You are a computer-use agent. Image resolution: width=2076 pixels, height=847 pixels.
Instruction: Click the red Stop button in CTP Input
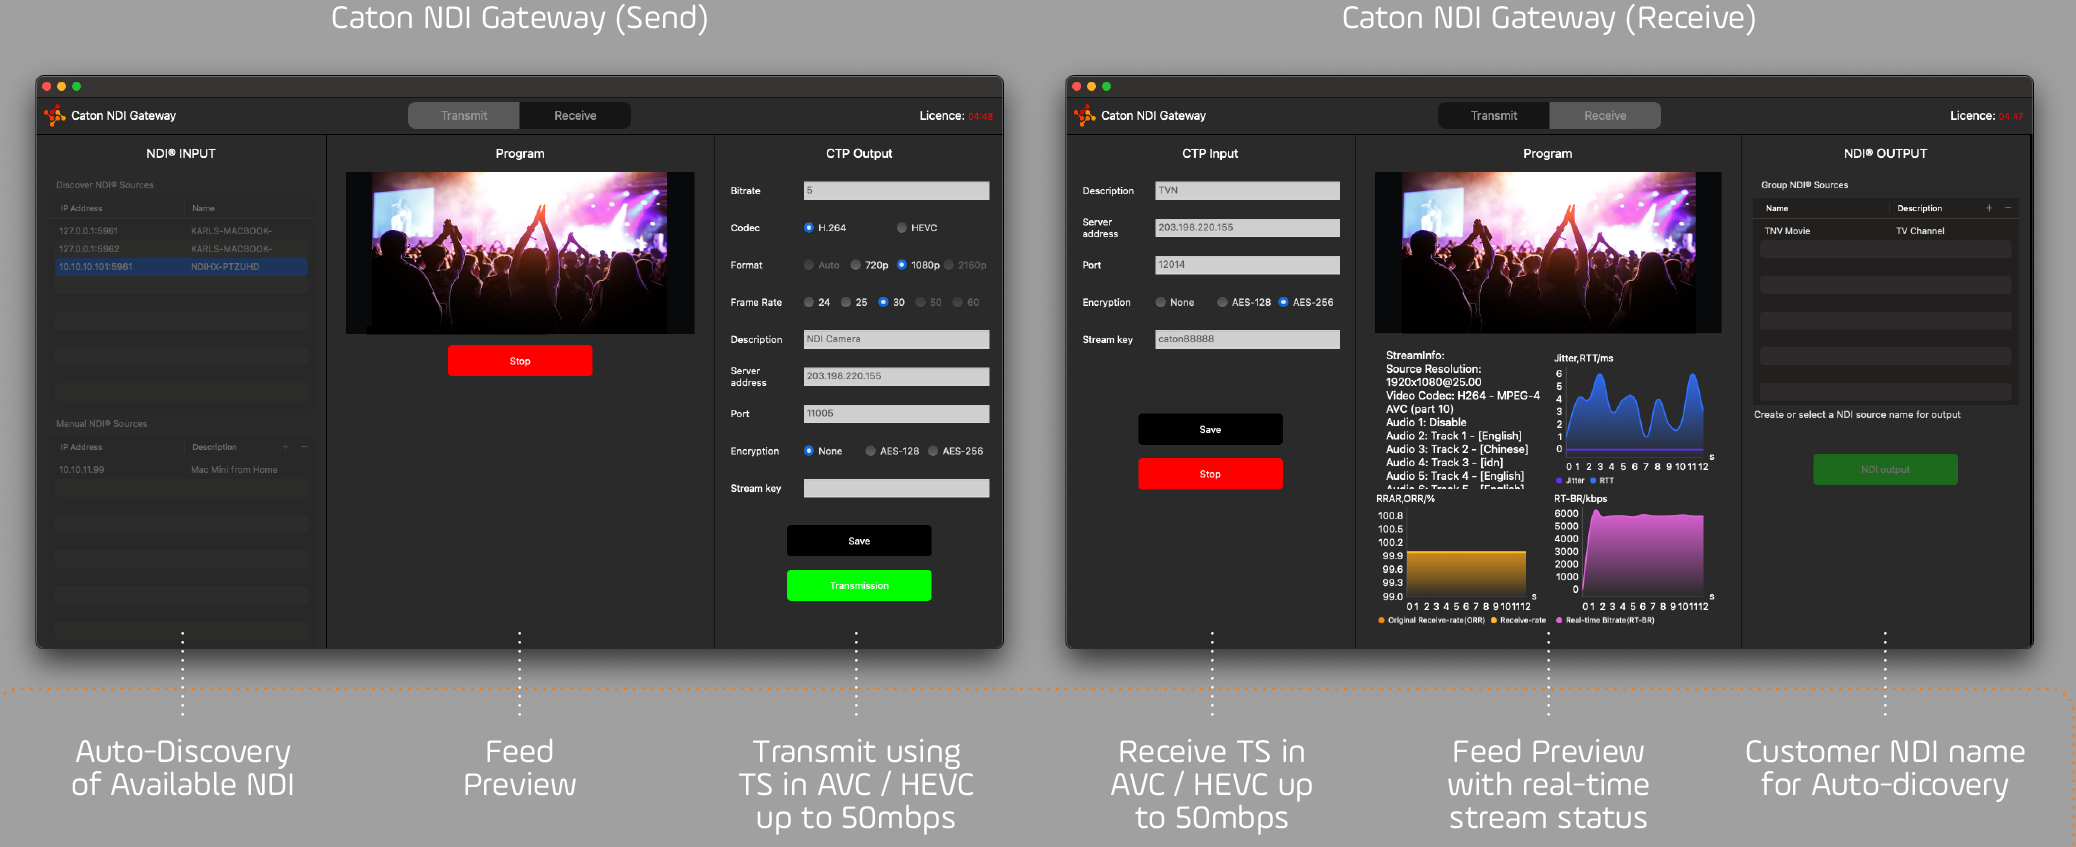coord(1210,474)
